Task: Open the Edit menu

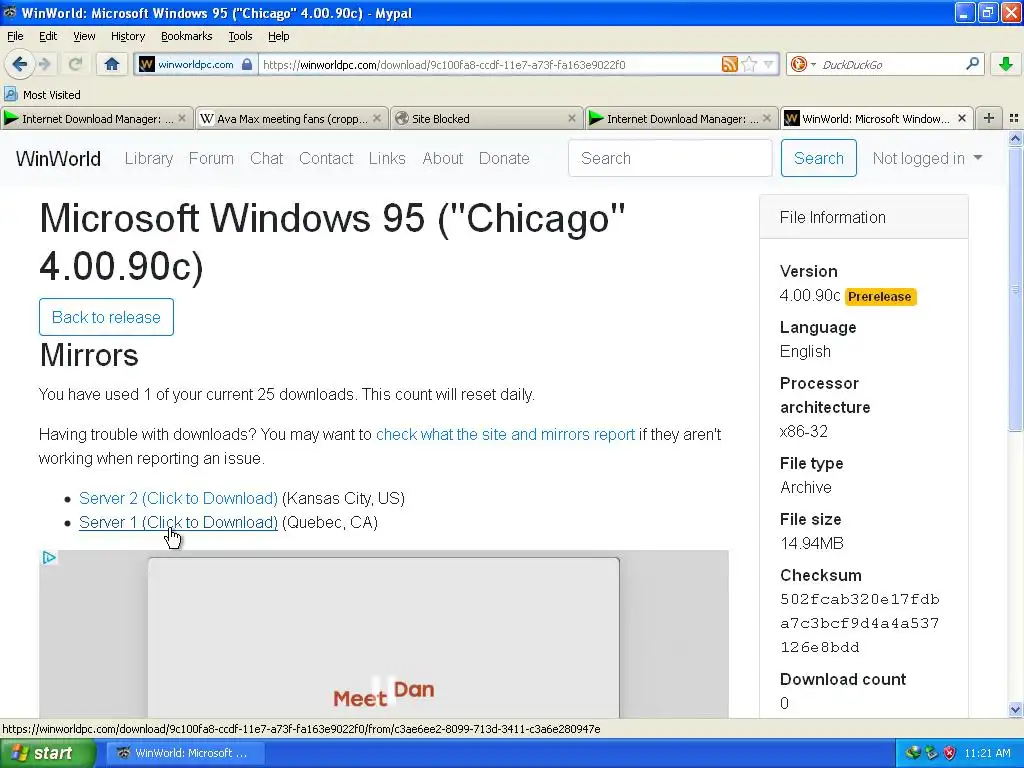Action: click(48, 36)
